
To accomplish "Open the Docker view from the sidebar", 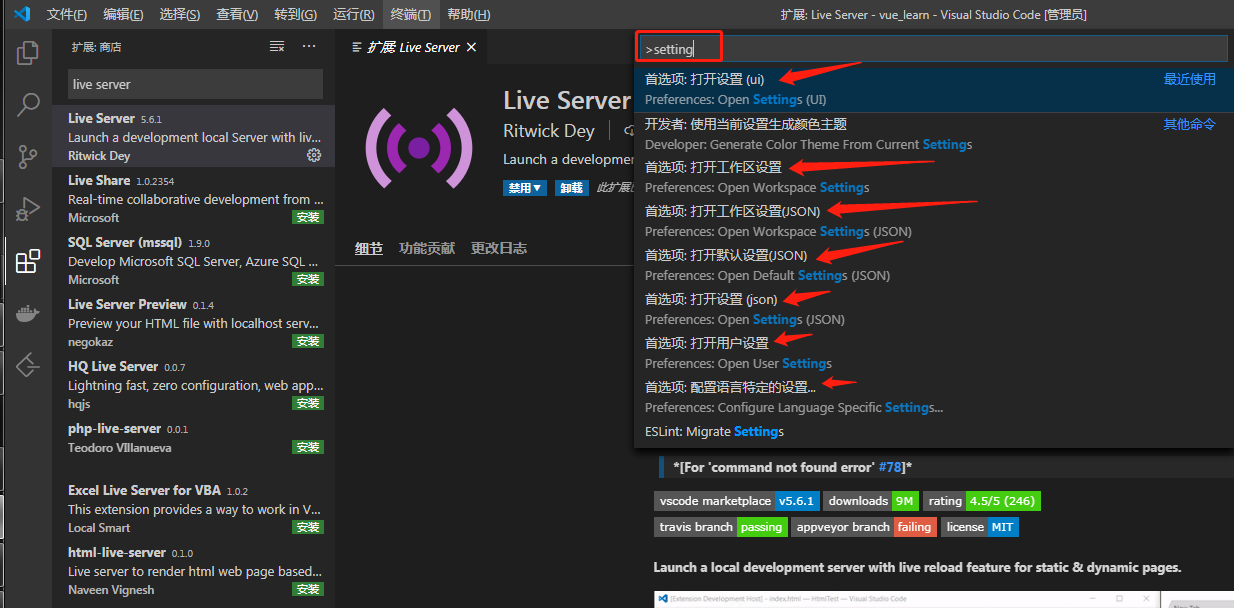I will point(27,313).
